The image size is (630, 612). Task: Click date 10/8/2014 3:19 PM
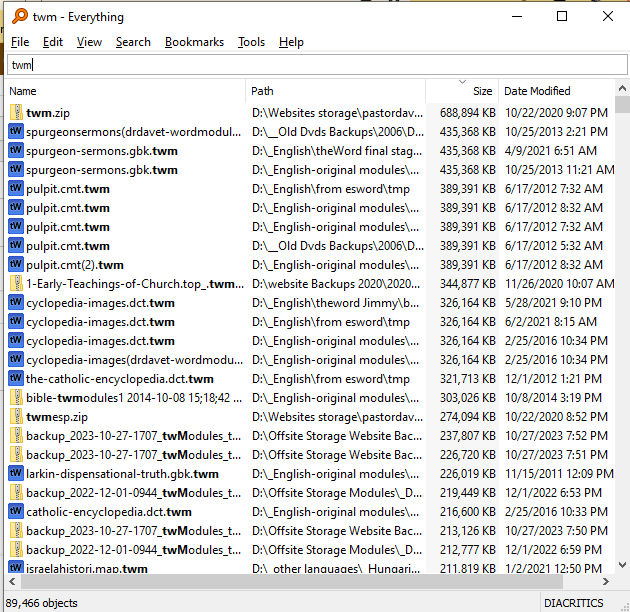(553, 397)
